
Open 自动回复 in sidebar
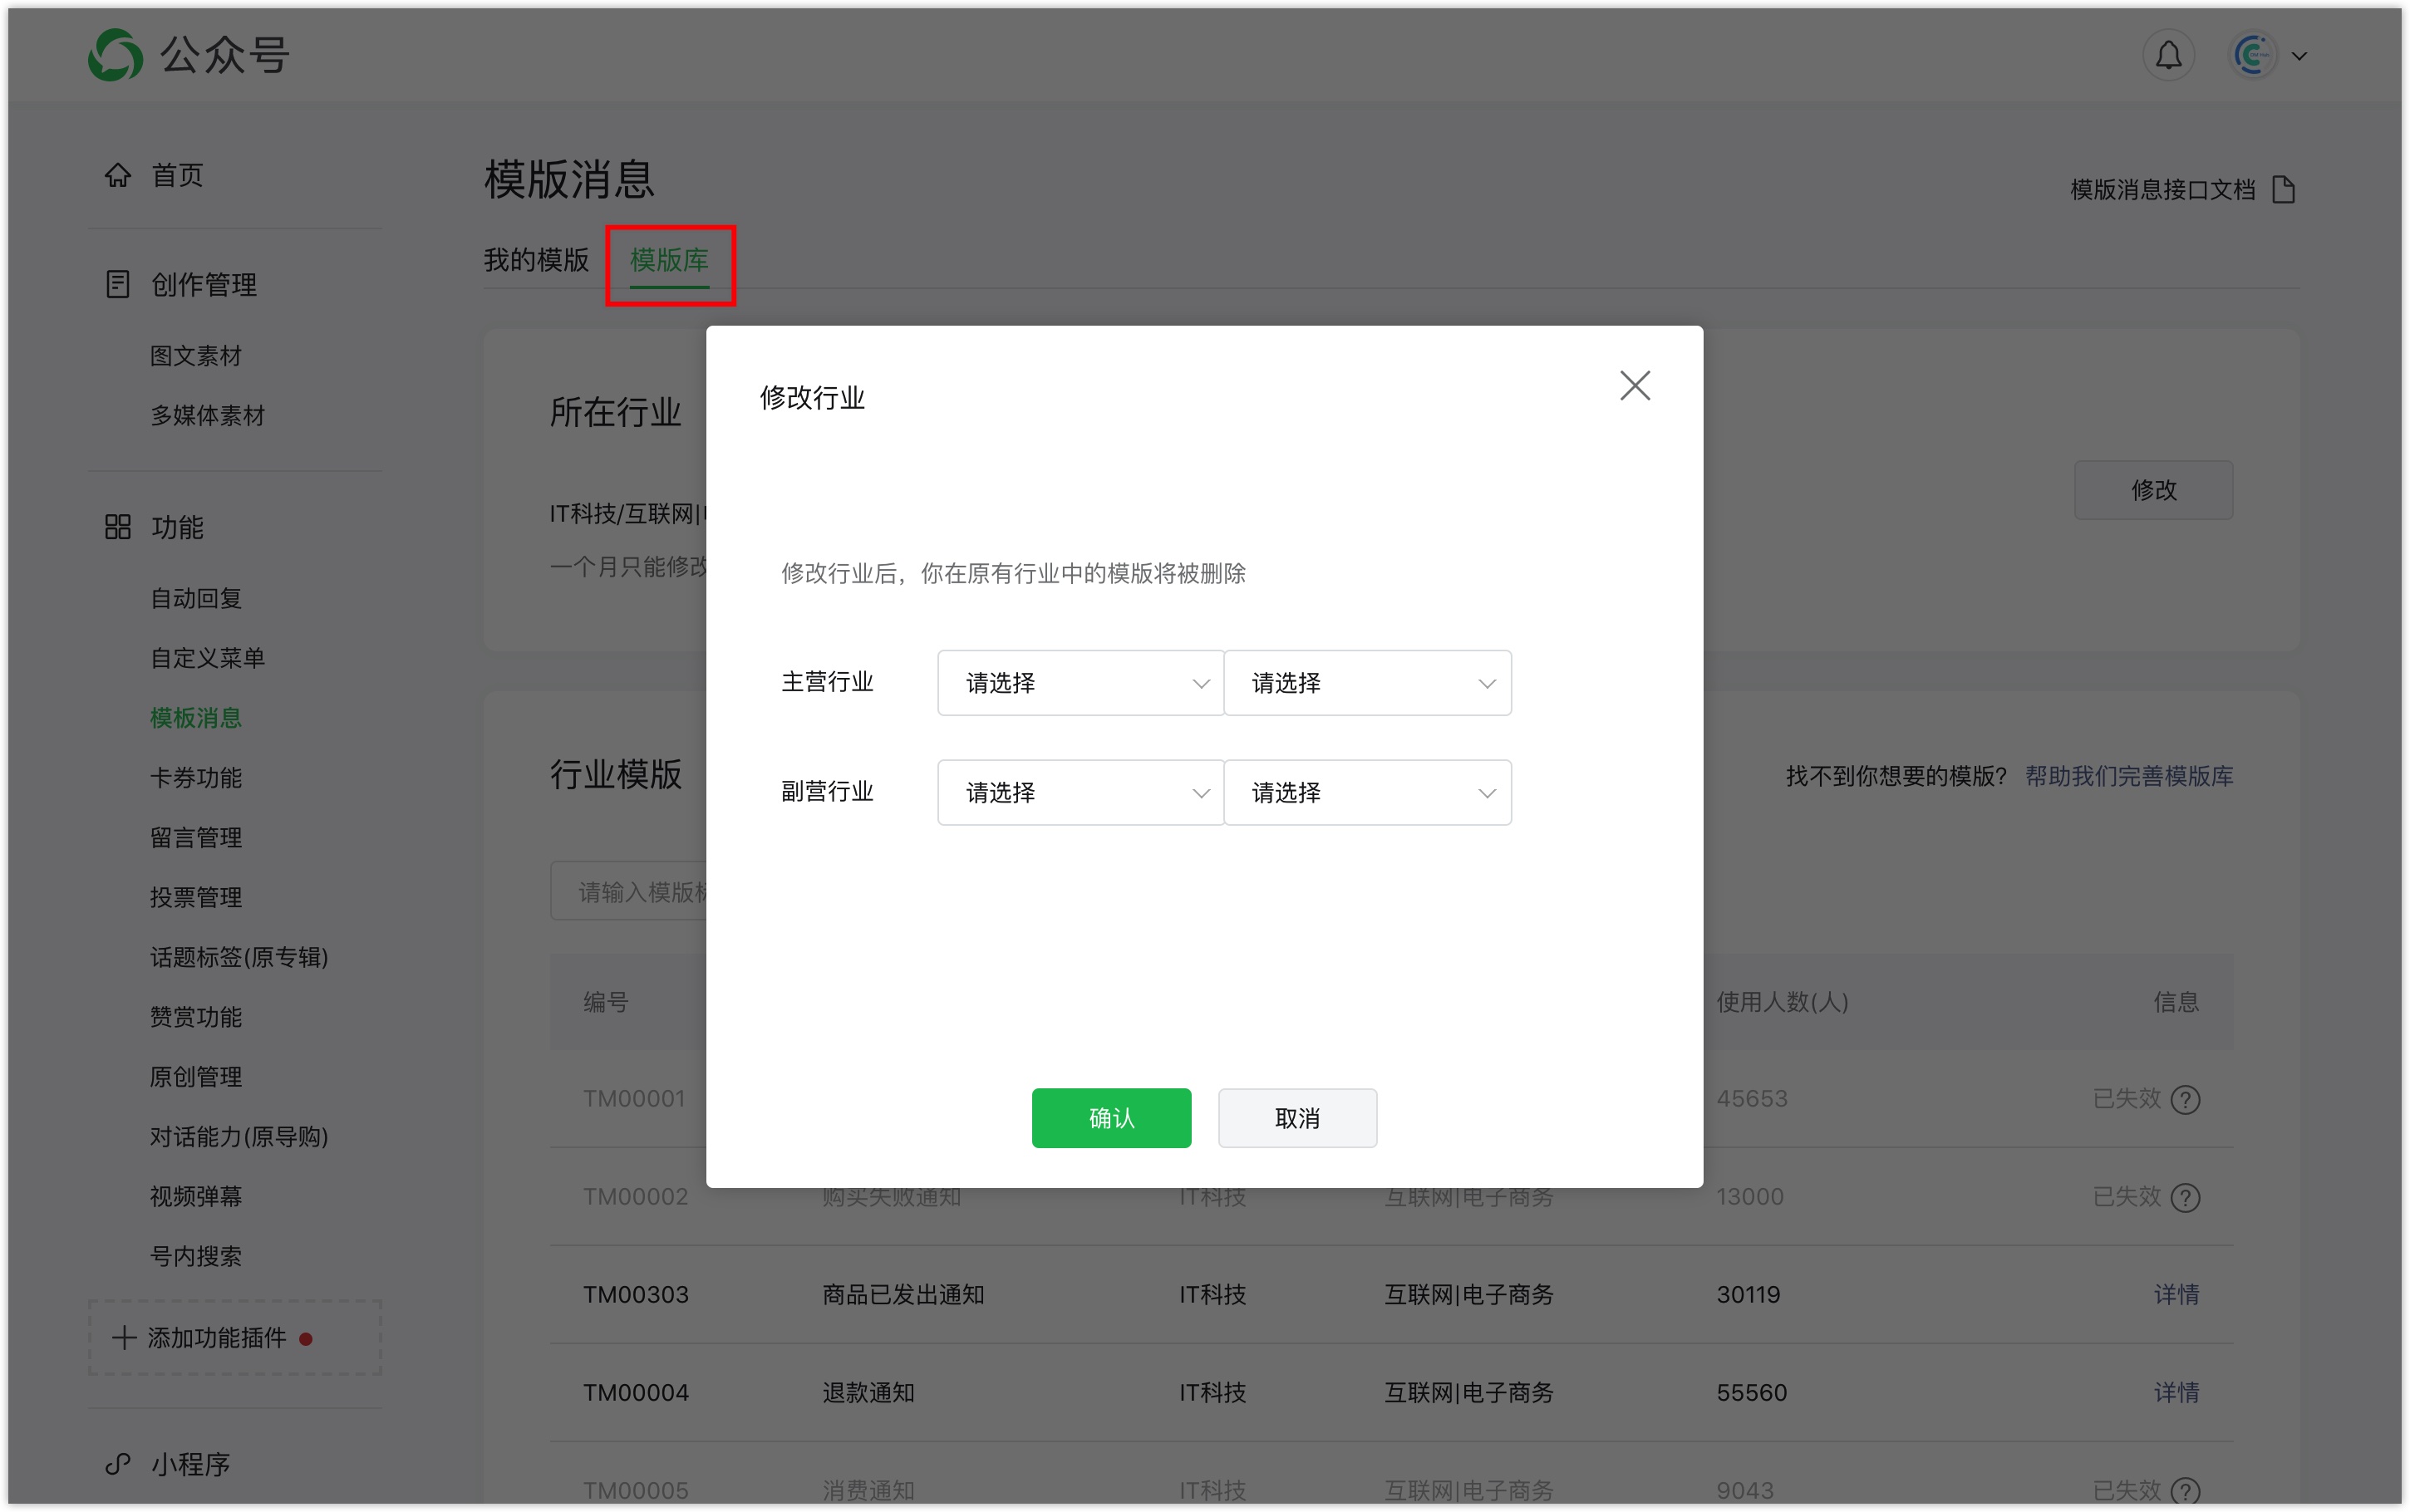(196, 599)
